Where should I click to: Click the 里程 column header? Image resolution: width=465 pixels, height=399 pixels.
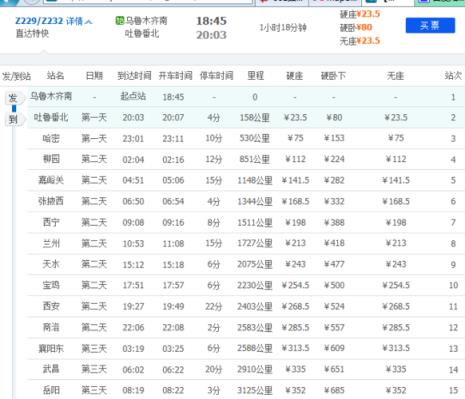tap(255, 76)
